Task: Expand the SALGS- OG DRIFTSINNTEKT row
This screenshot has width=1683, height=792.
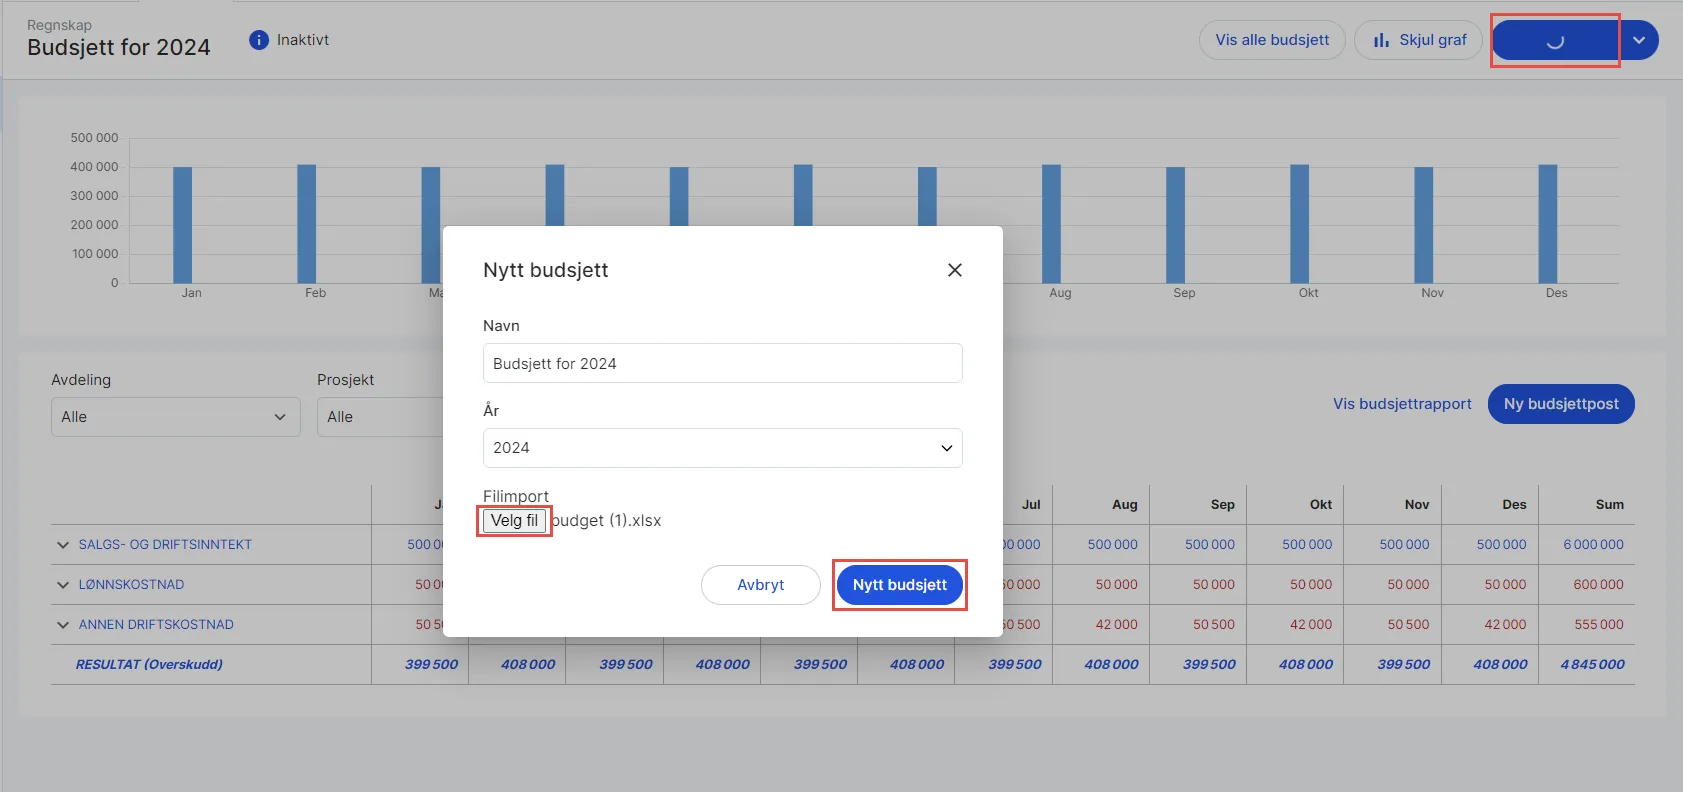Action: (x=63, y=545)
